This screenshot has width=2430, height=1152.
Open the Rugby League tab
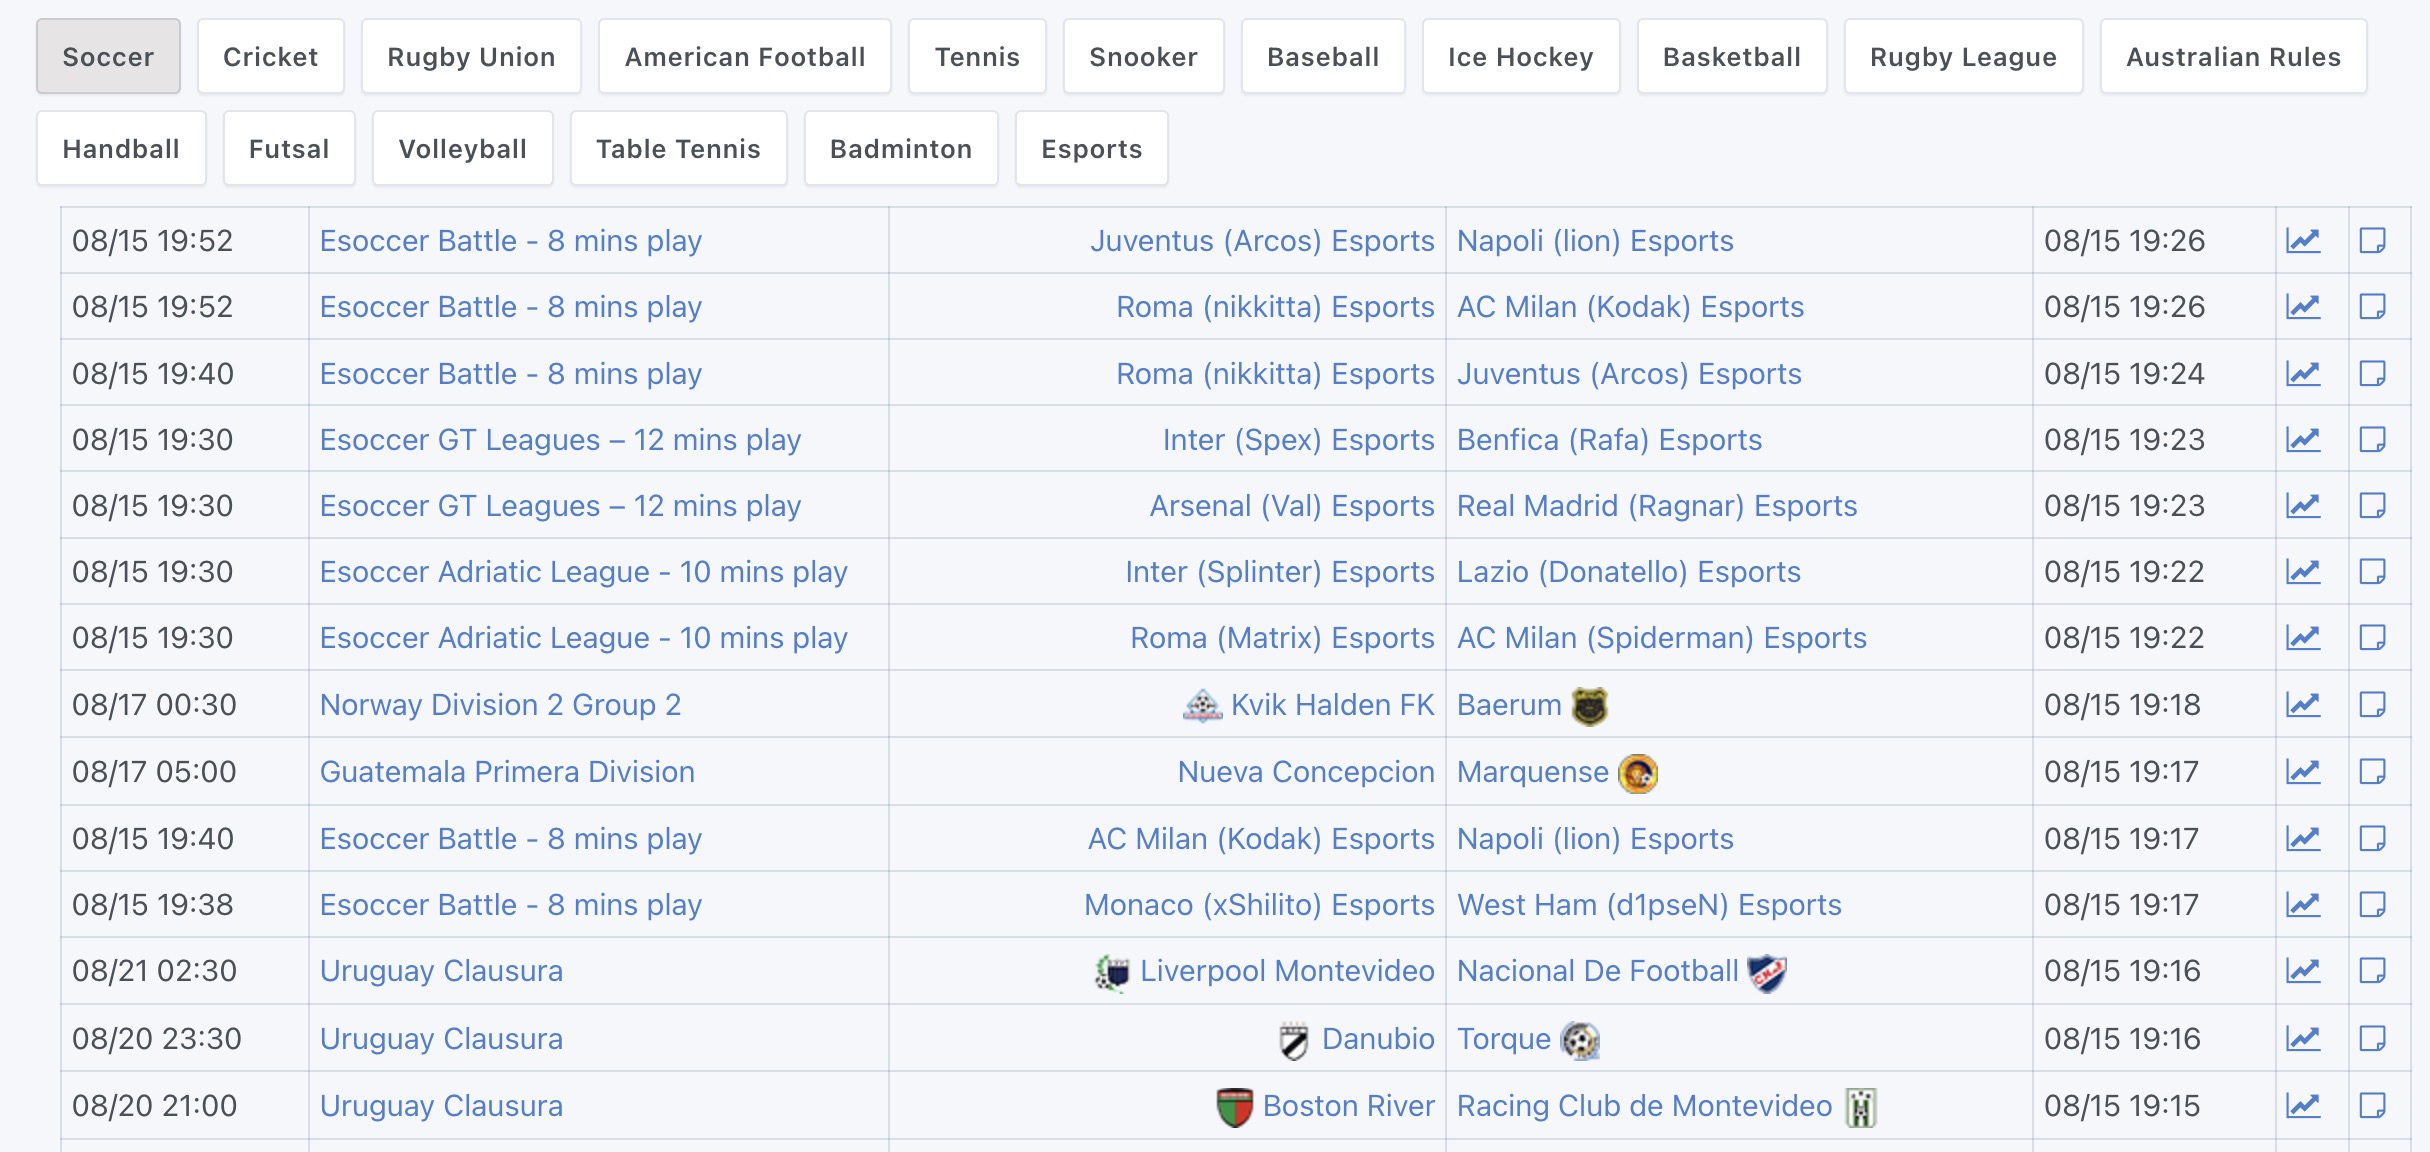coord(1964,56)
